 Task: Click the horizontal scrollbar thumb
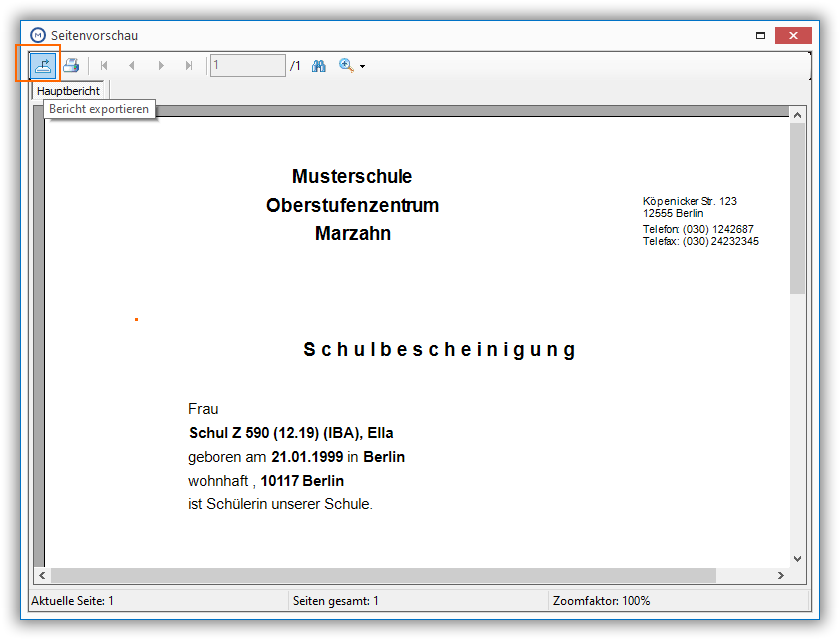pyautogui.click(x=384, y=576)
